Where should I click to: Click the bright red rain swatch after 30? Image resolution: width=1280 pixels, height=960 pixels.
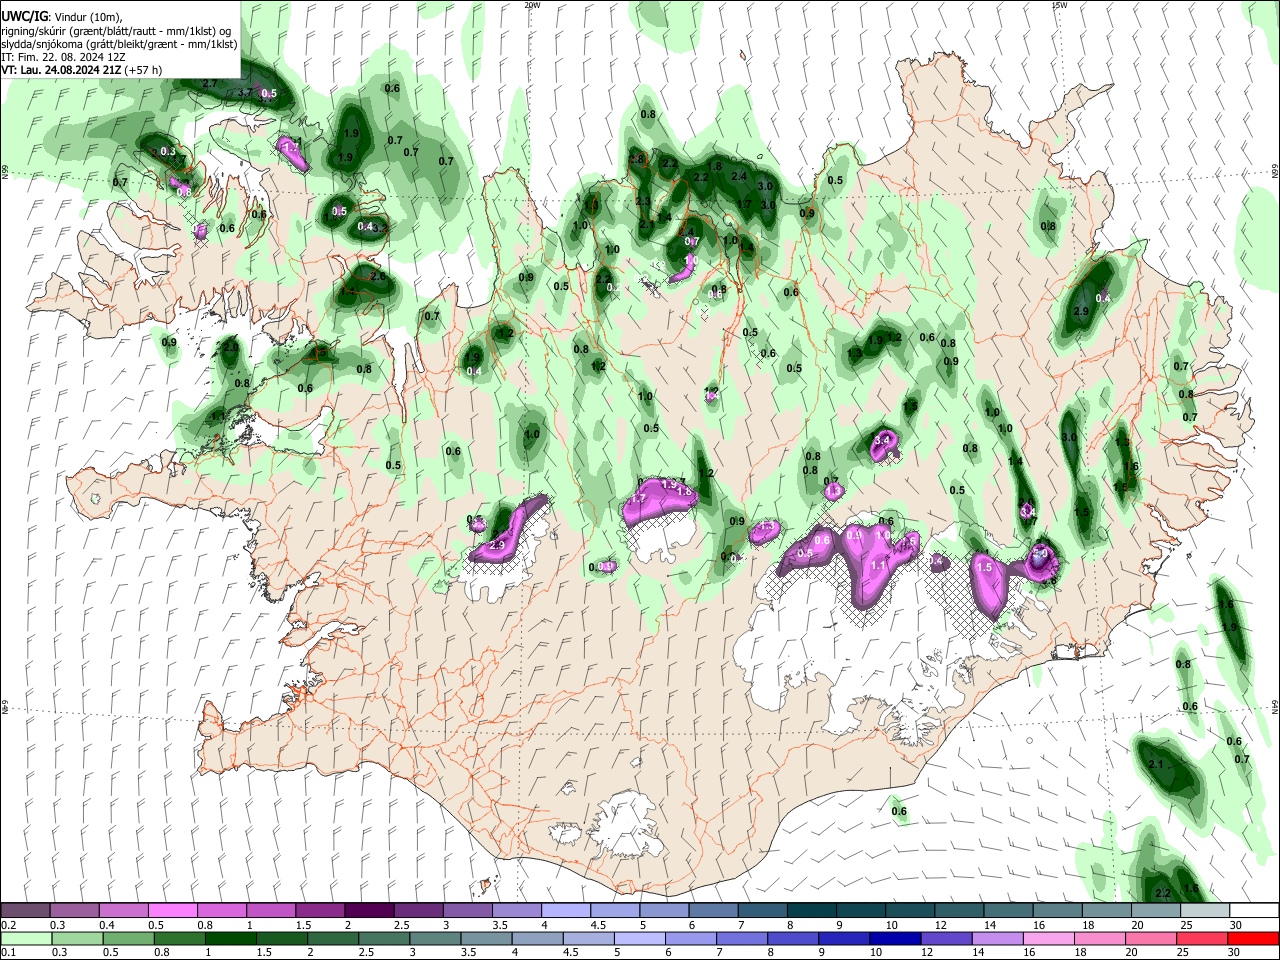1253,938
